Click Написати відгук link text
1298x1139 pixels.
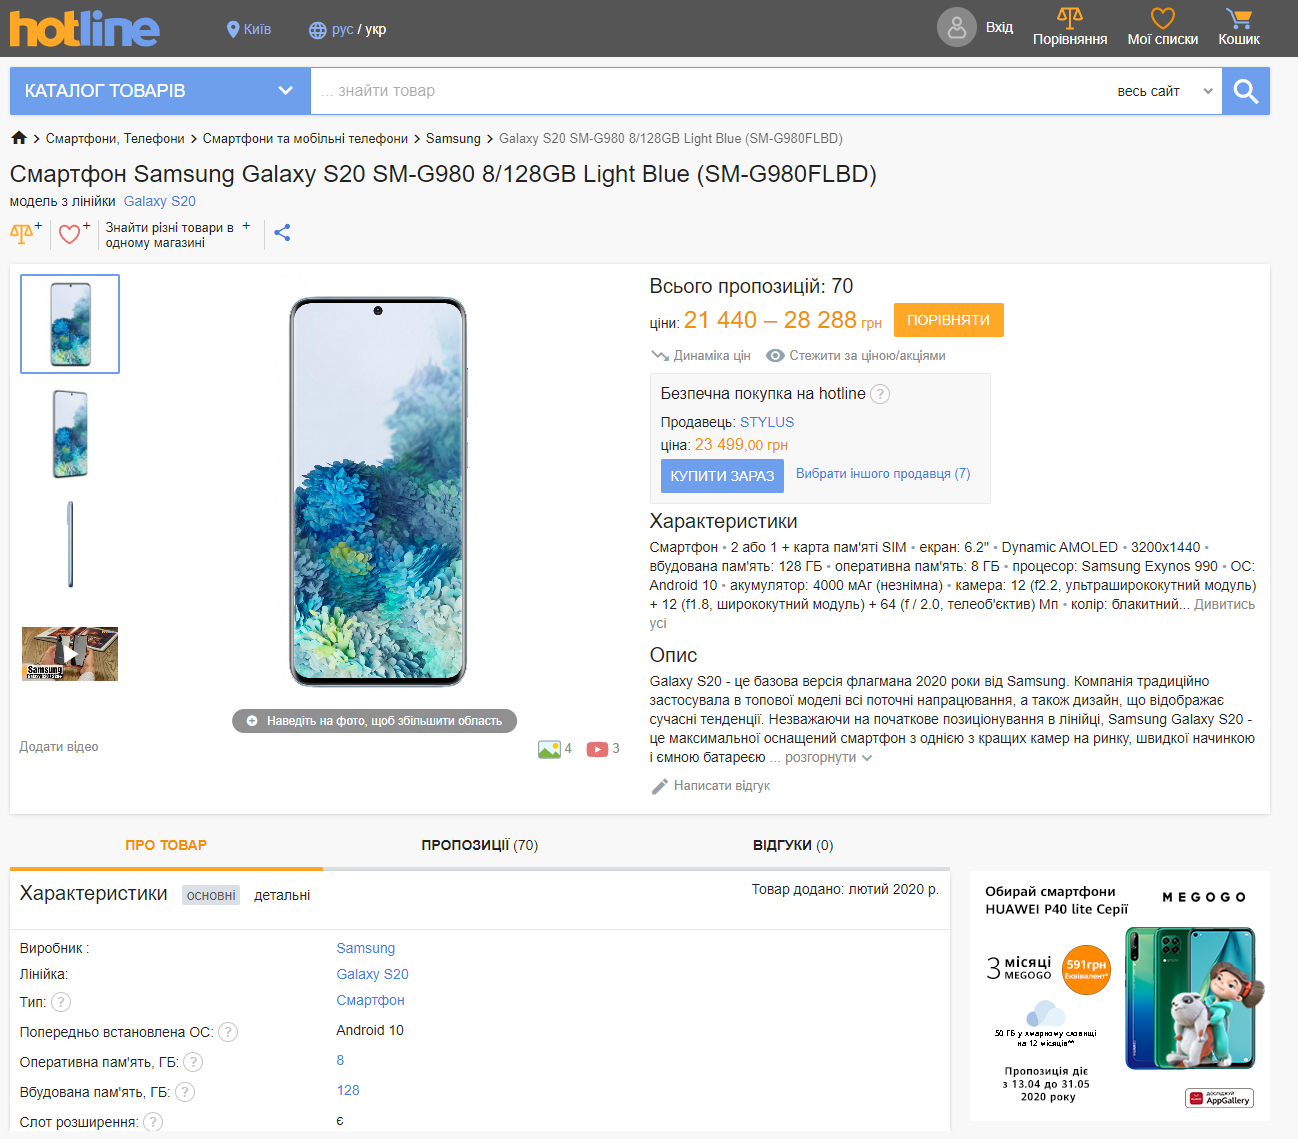722,786
